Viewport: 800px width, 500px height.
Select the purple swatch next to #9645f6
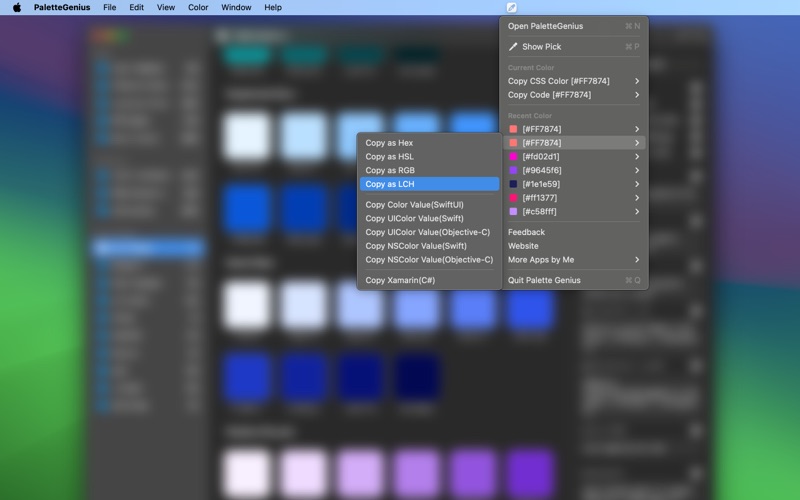[513, 170]
